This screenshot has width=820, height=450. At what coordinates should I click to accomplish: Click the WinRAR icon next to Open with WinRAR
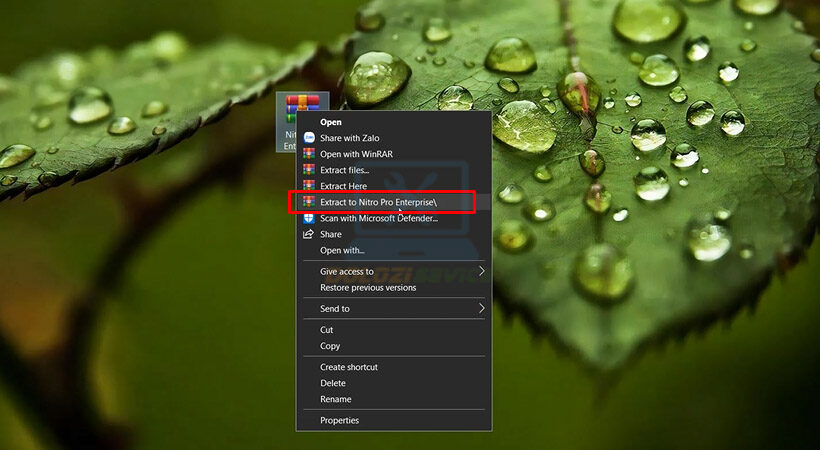click(309, 154)
